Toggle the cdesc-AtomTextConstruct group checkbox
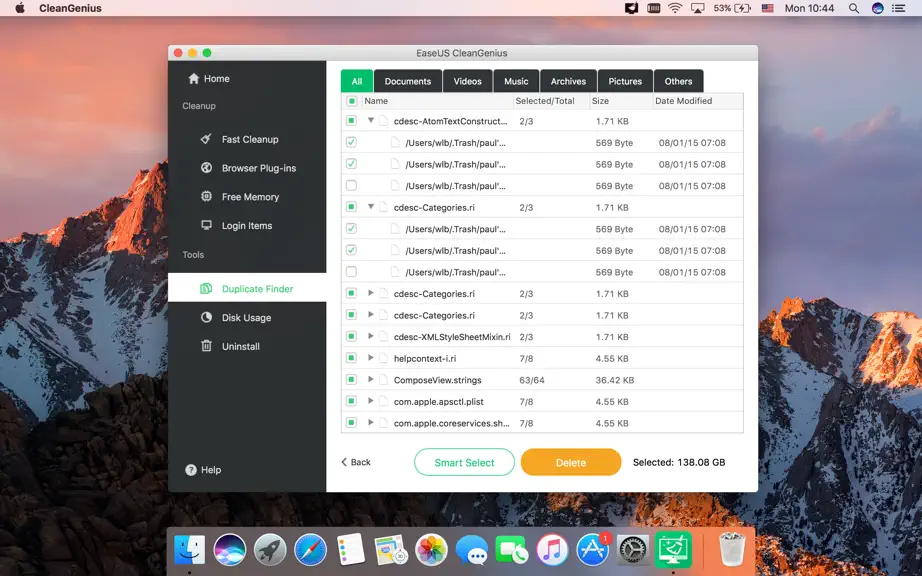This screenshot has width=922, height=576. (x=351, y=120)
